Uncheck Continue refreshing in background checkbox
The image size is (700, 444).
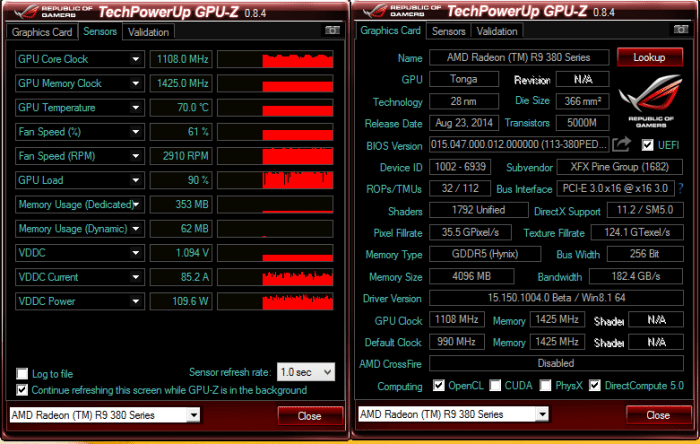click(x=22, y=390)
